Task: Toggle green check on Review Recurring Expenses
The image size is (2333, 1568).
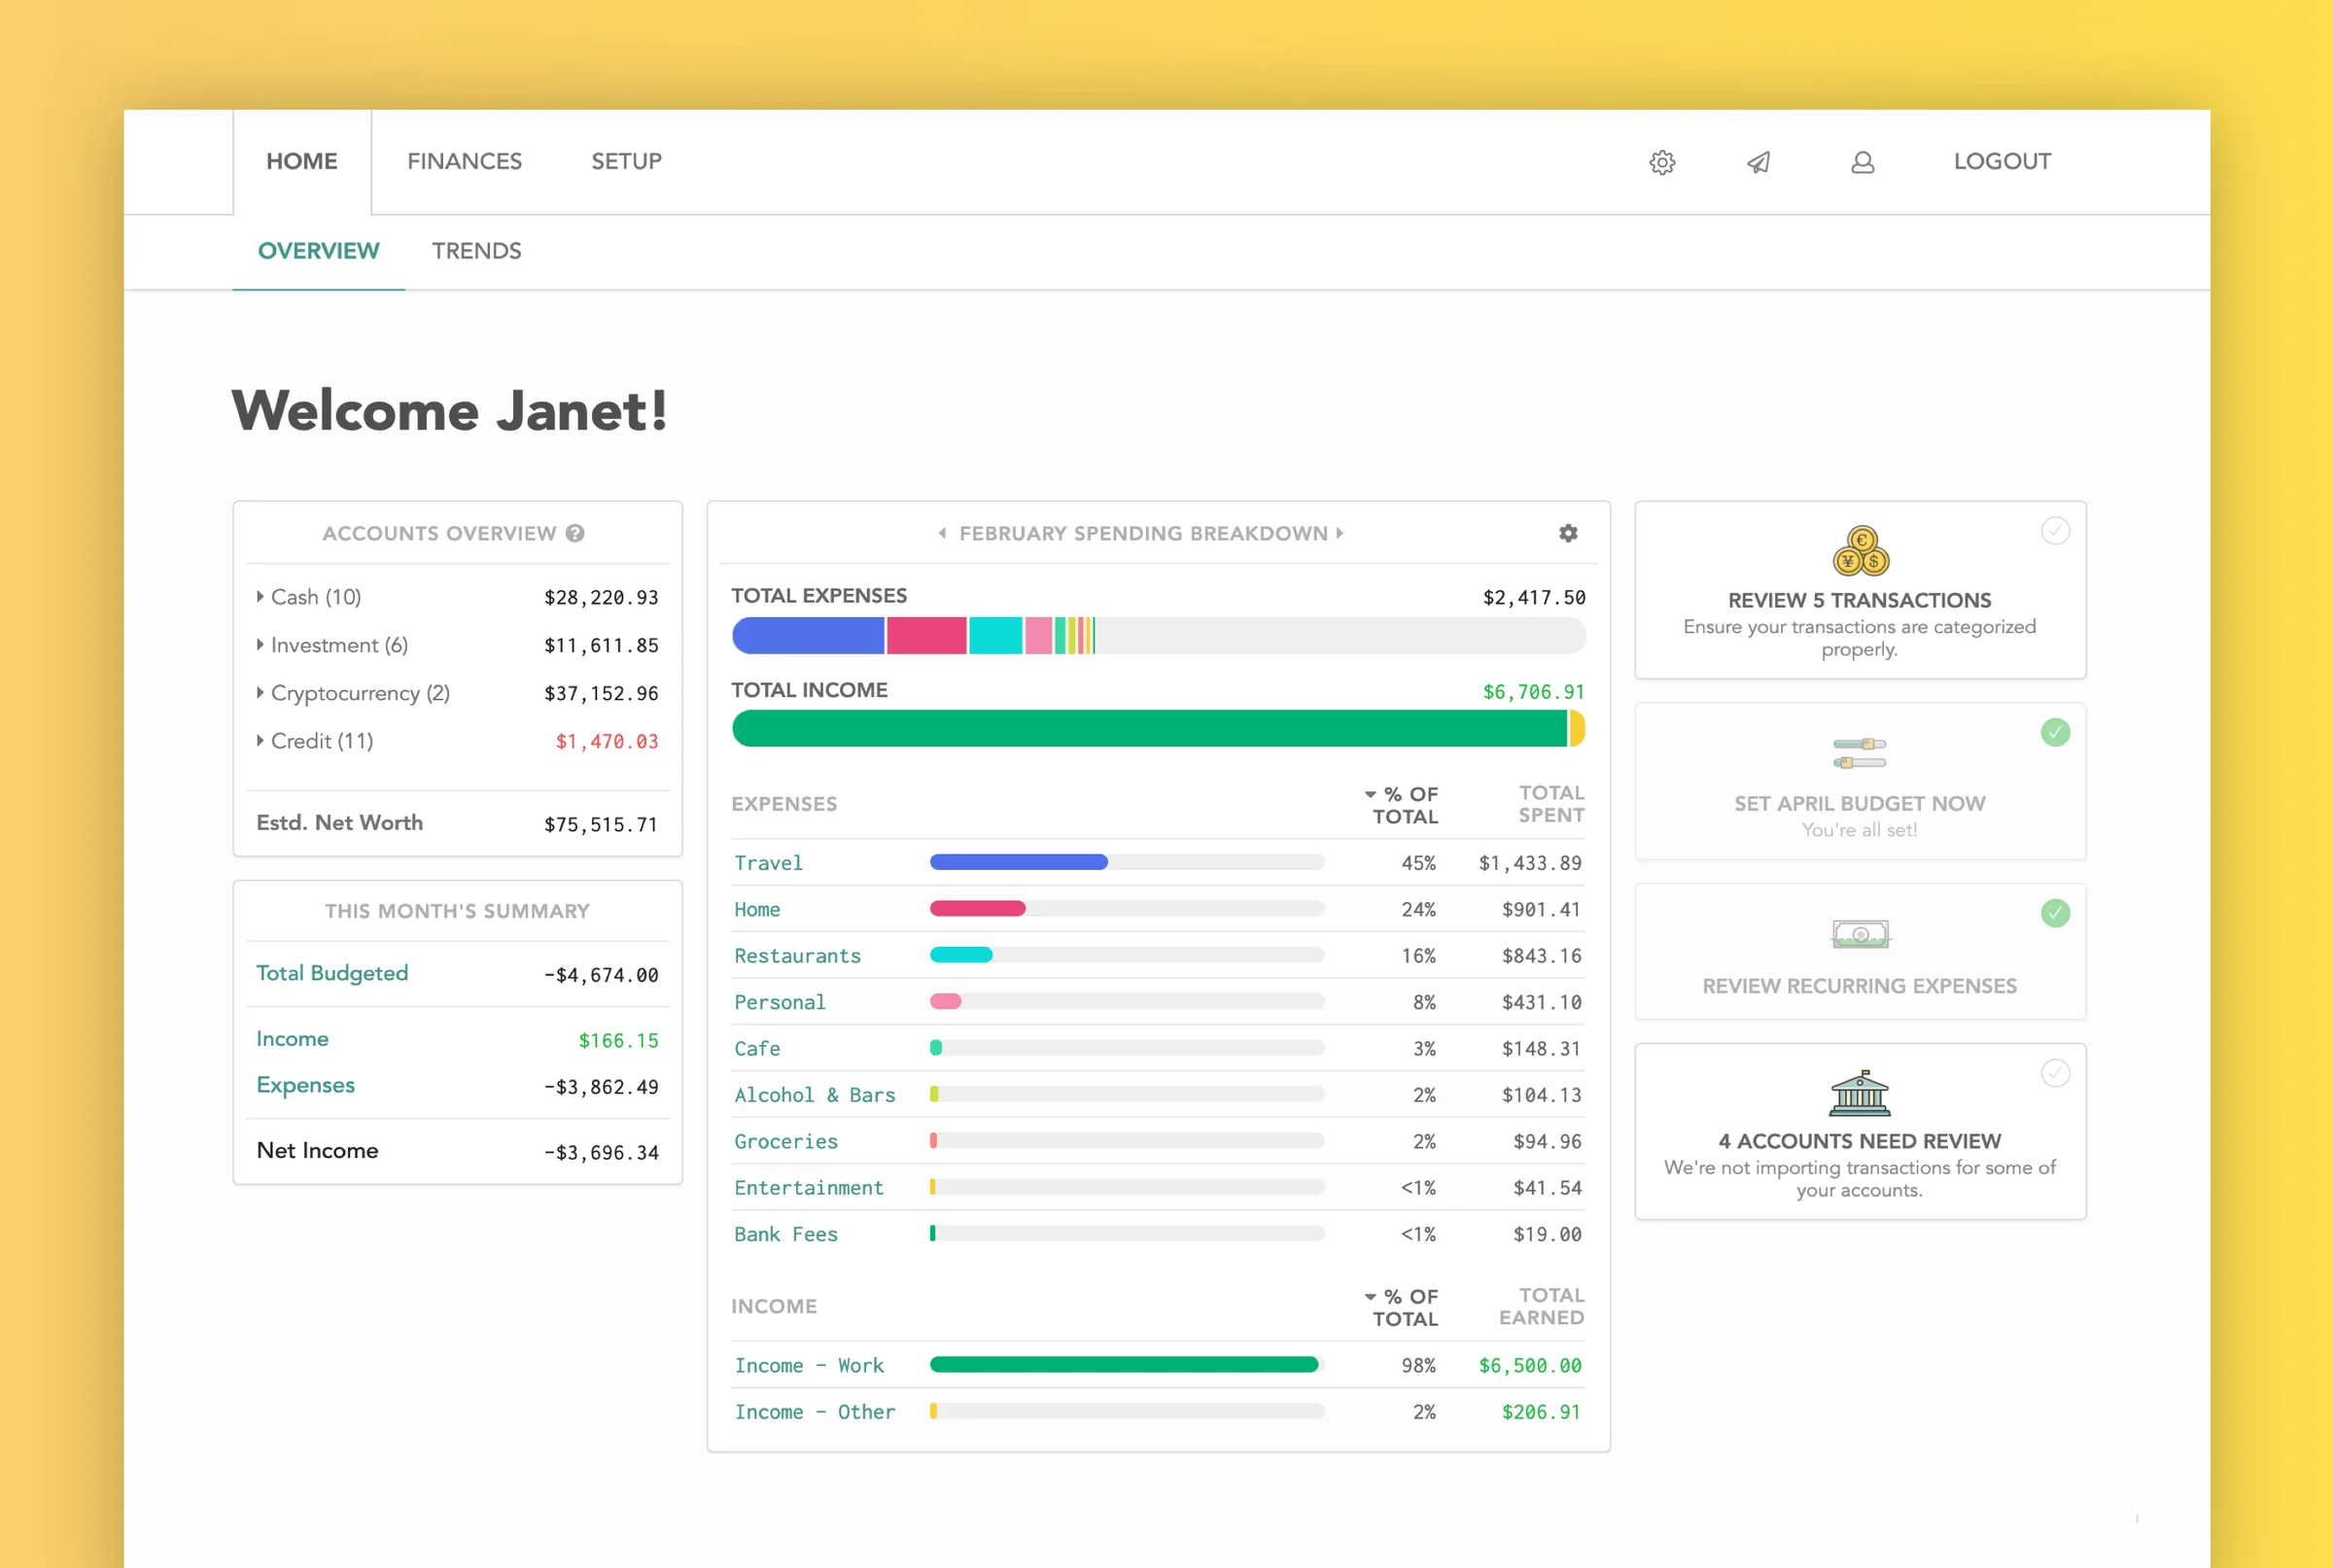Action: click(2055, 913)
